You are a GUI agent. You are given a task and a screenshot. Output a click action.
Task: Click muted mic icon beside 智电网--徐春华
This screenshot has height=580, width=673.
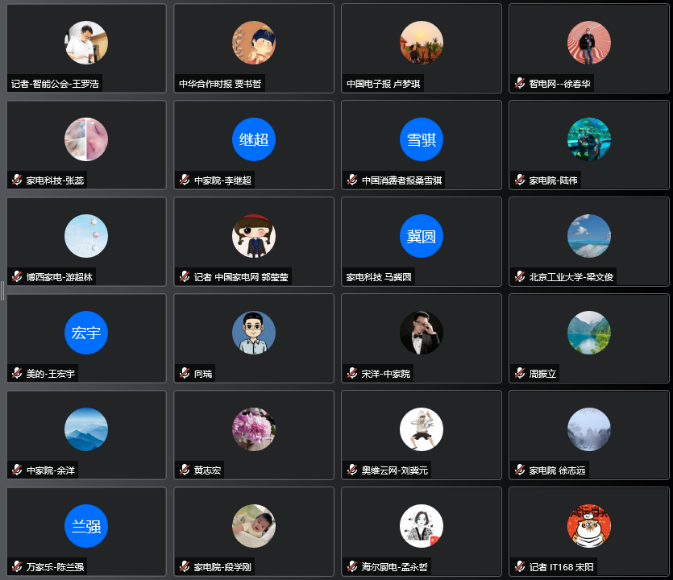pos(520,83)
